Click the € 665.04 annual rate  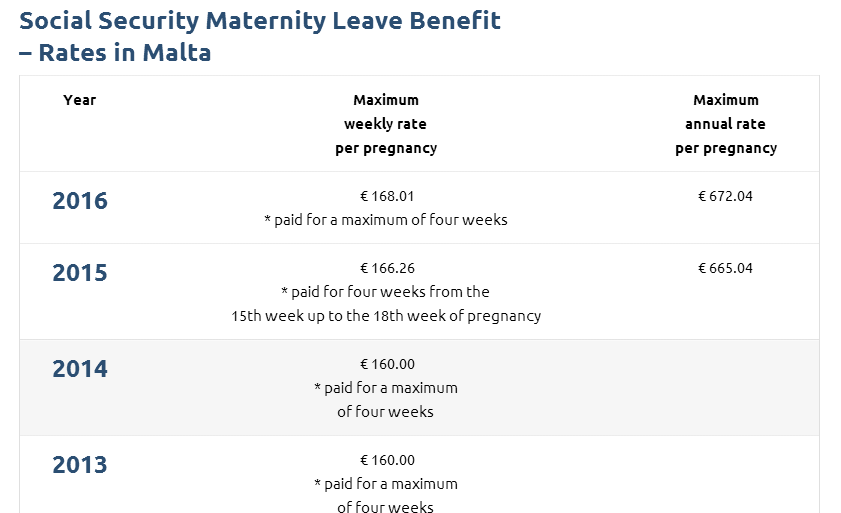tap(726, 268)
